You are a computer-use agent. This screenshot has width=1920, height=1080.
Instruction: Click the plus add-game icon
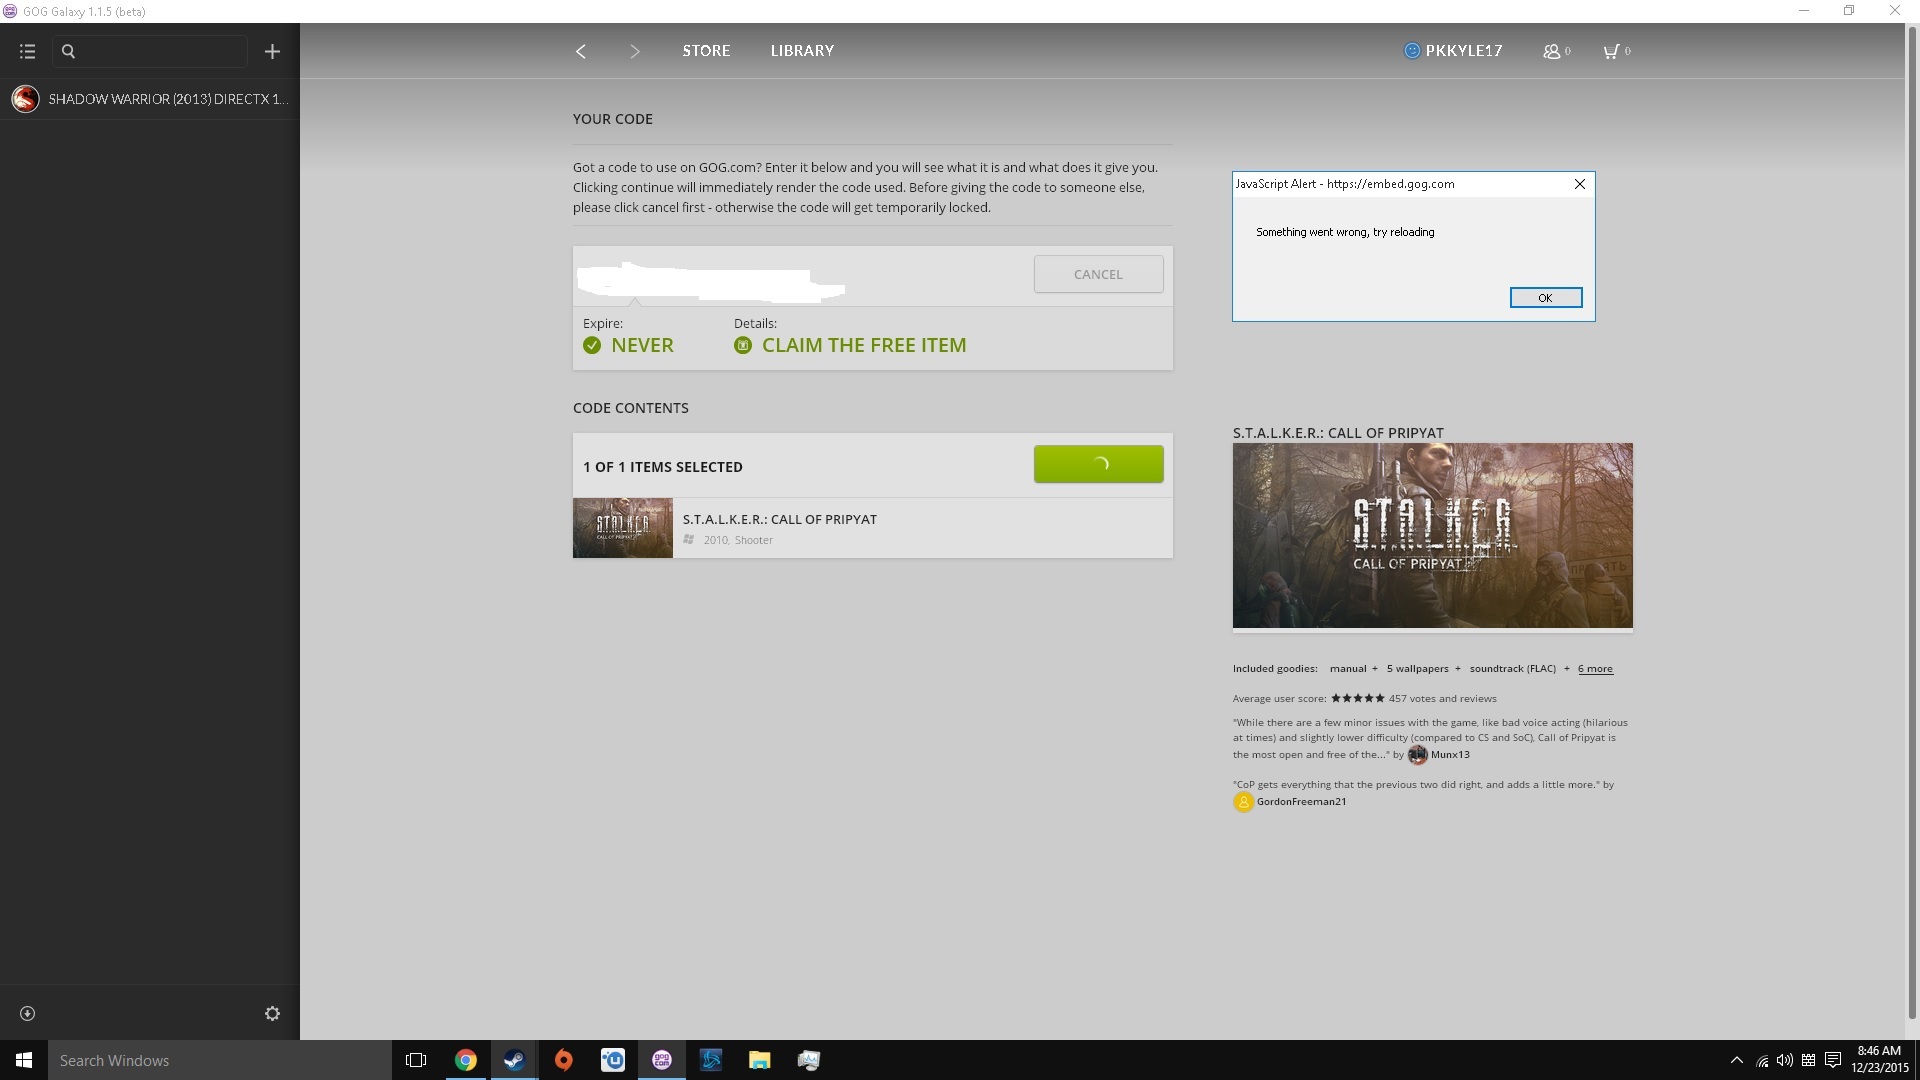[272, 51]
